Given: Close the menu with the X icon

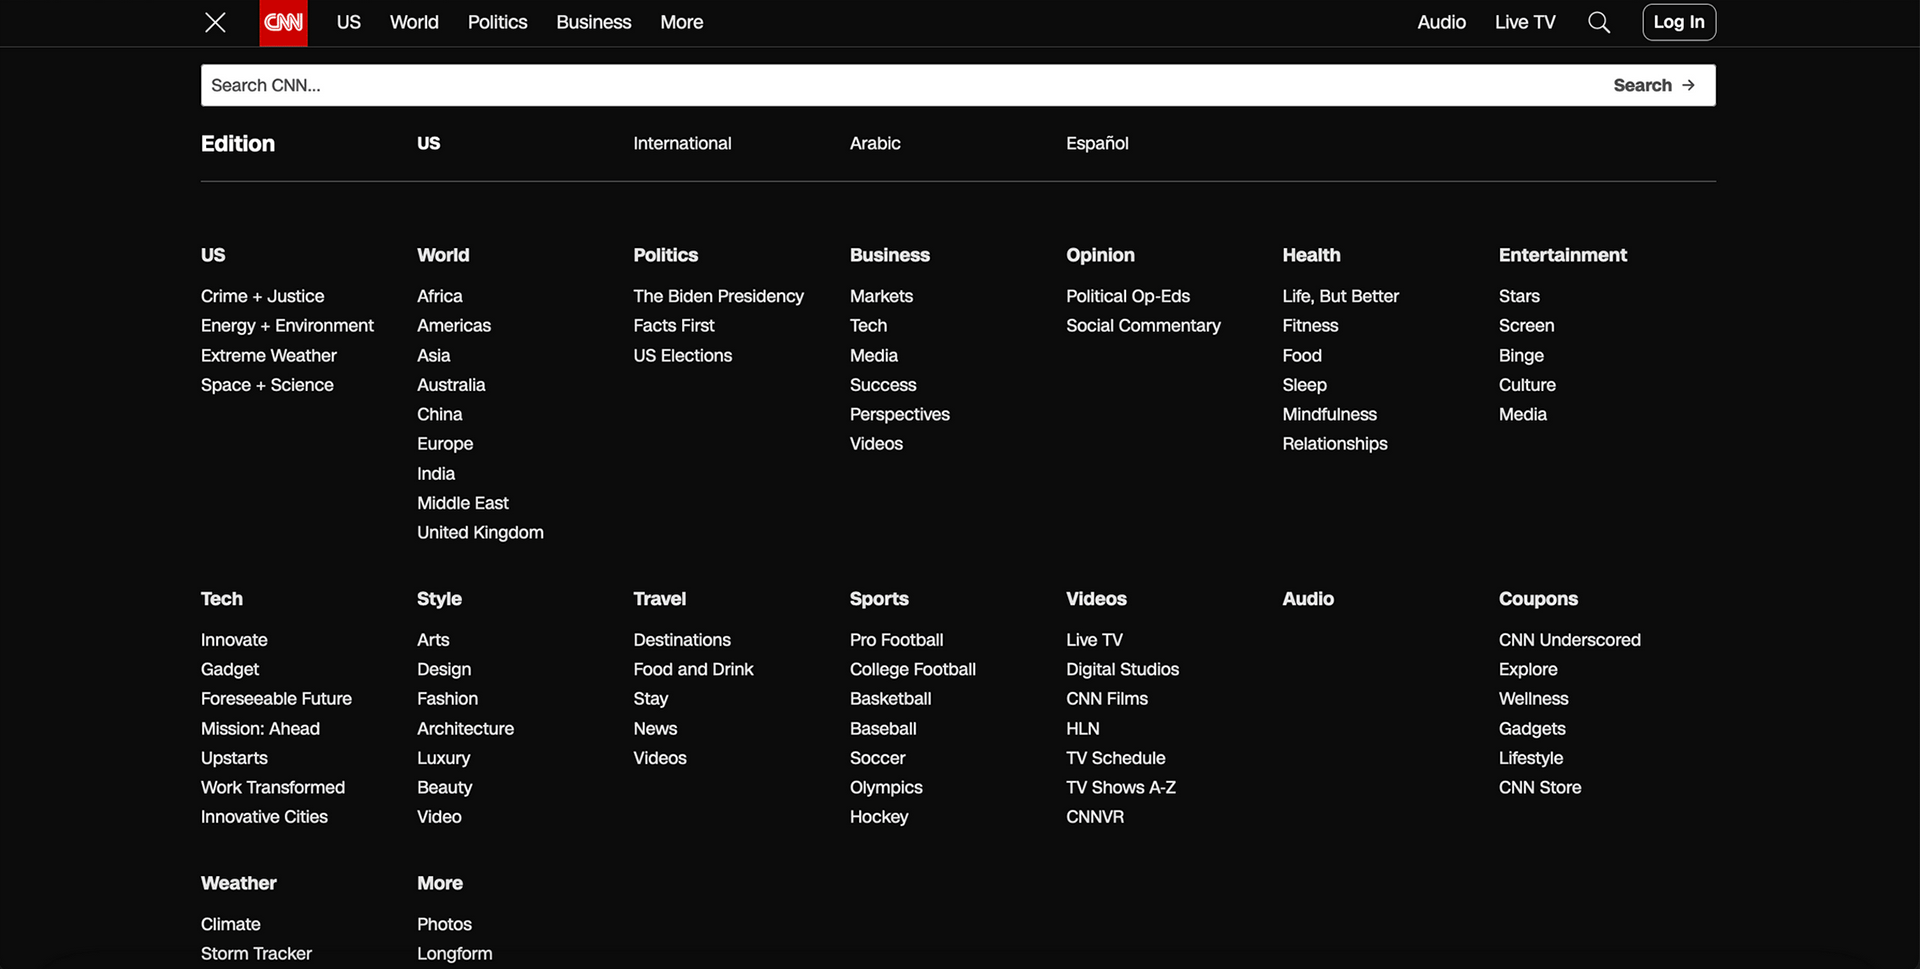Looking at the screenshot, I should pyautogui.click(x=215, y=22).
